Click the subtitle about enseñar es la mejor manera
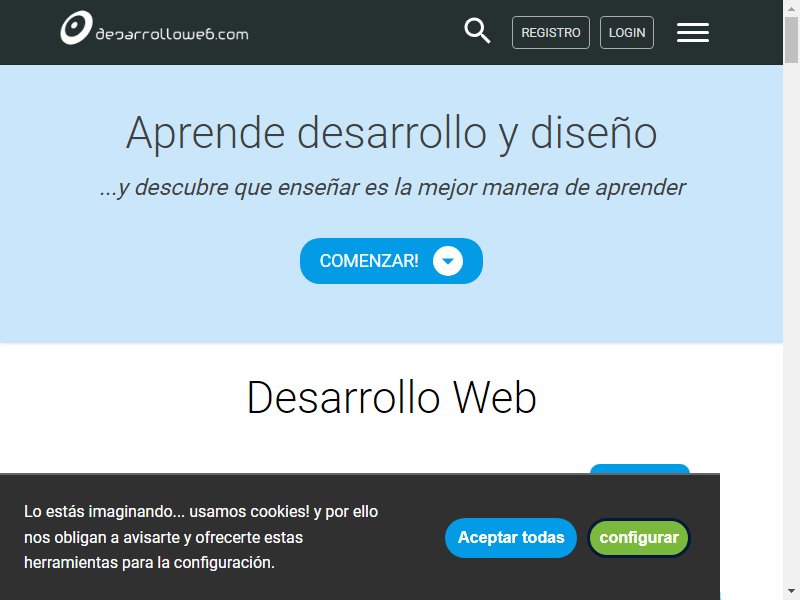This screenshot has height=600, width=800. pyautogui.click(x=392, y=187)
